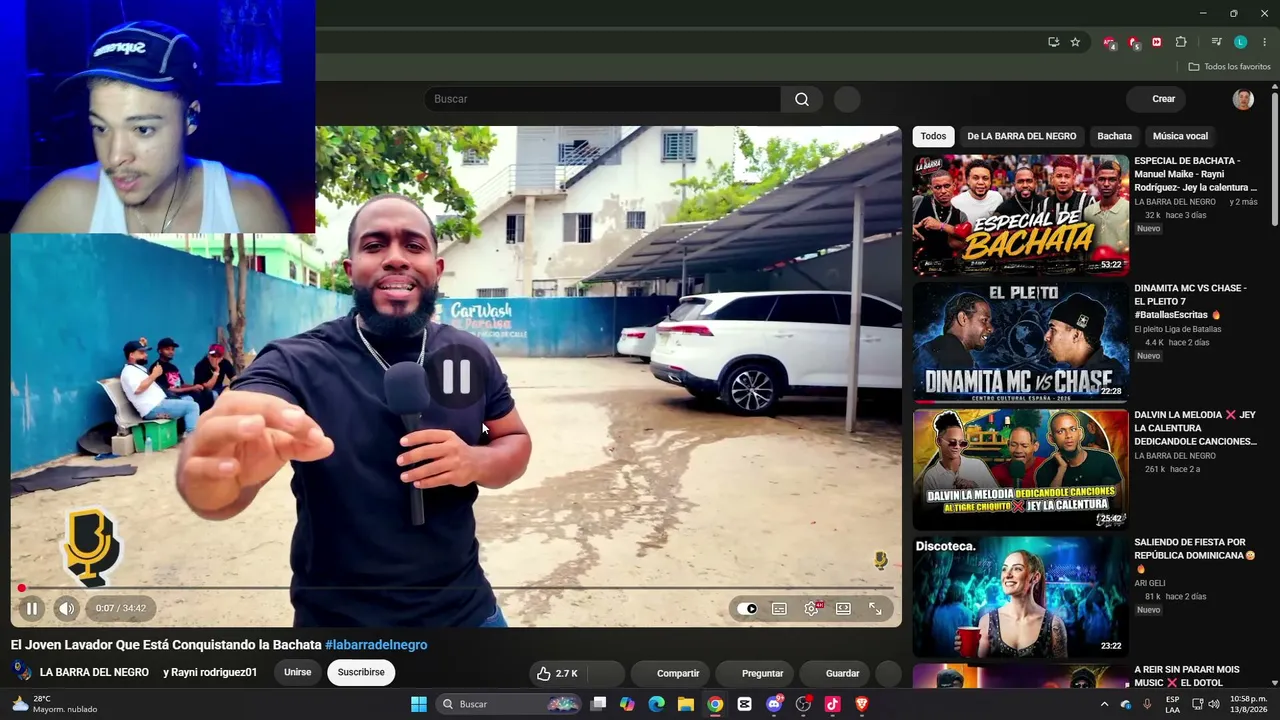This screenshot has width=1280, height=720.
Task: Open the Dalvin La Melodia video thumbnail
Action: click(x=1020, y=469)
